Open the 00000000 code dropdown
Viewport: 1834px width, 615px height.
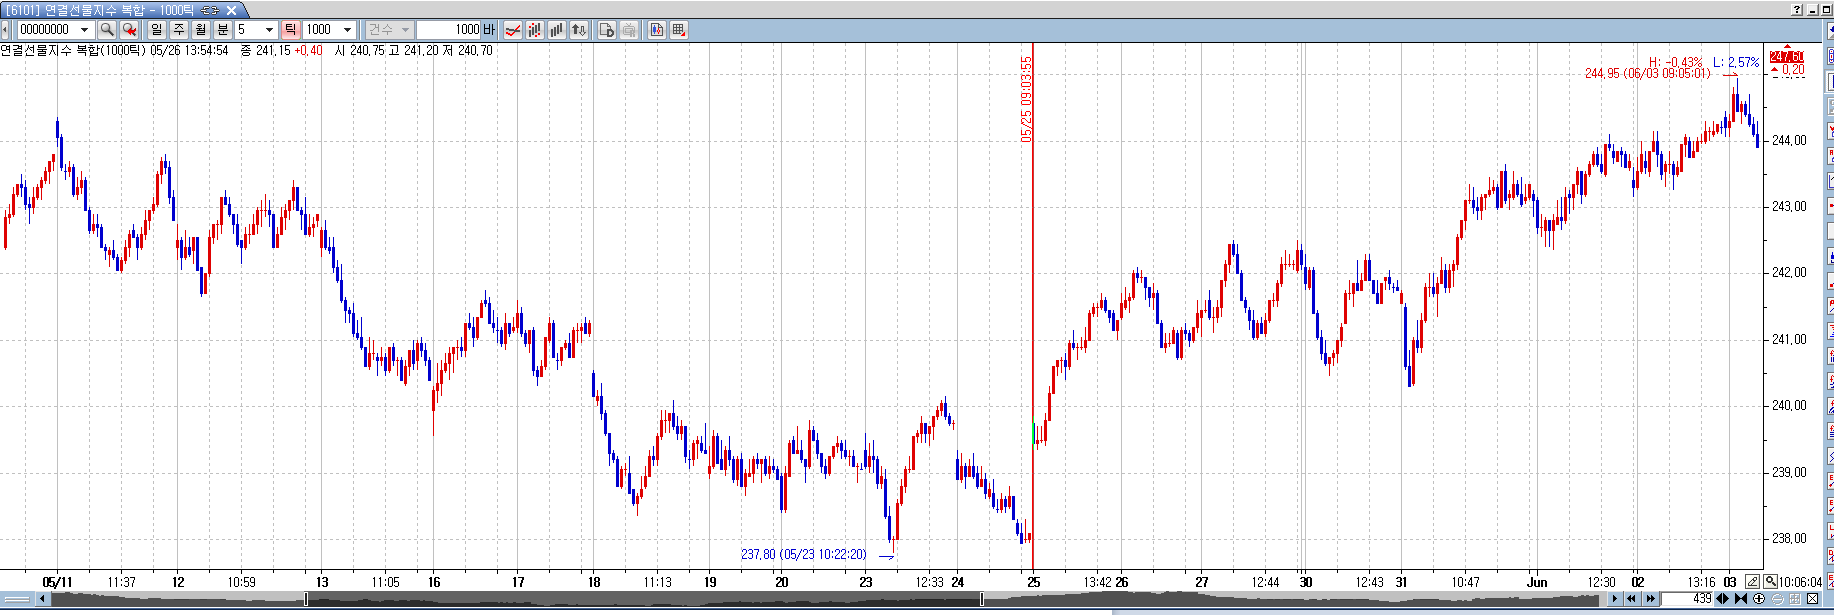coord(84,30)
